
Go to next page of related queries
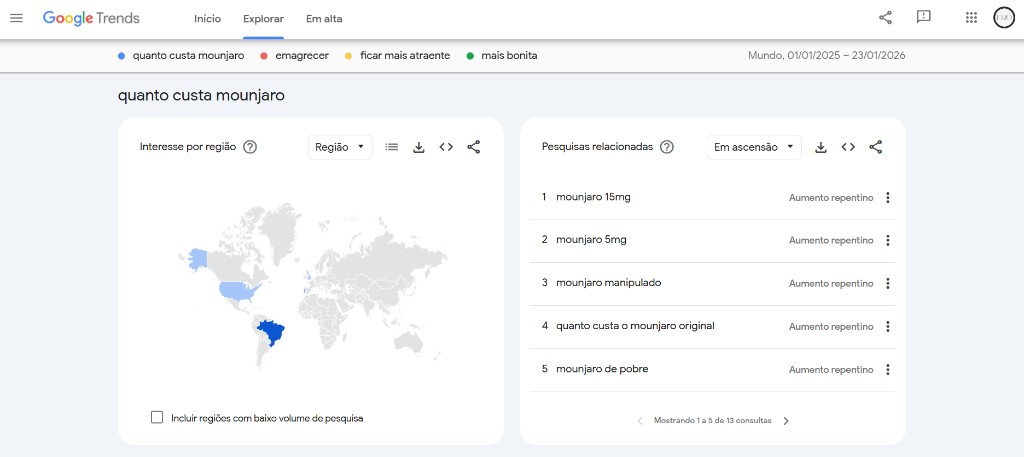786,421
